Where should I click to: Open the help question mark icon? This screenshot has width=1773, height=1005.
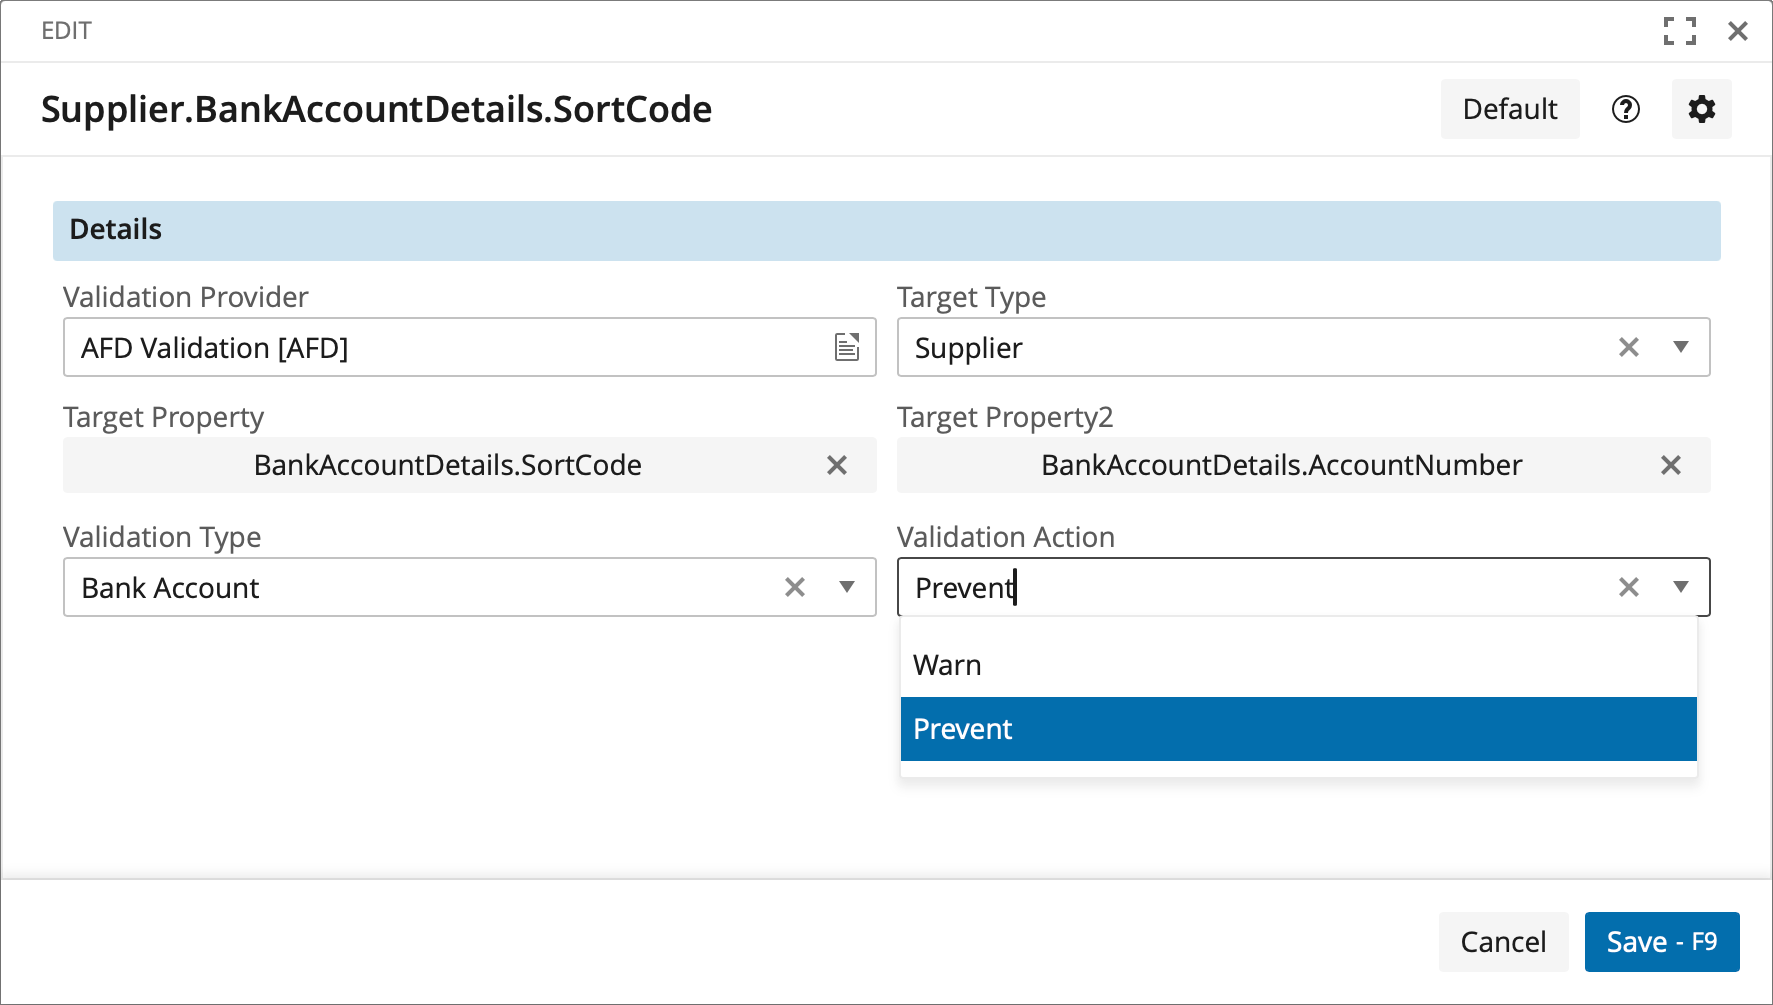coord(1625,109)
